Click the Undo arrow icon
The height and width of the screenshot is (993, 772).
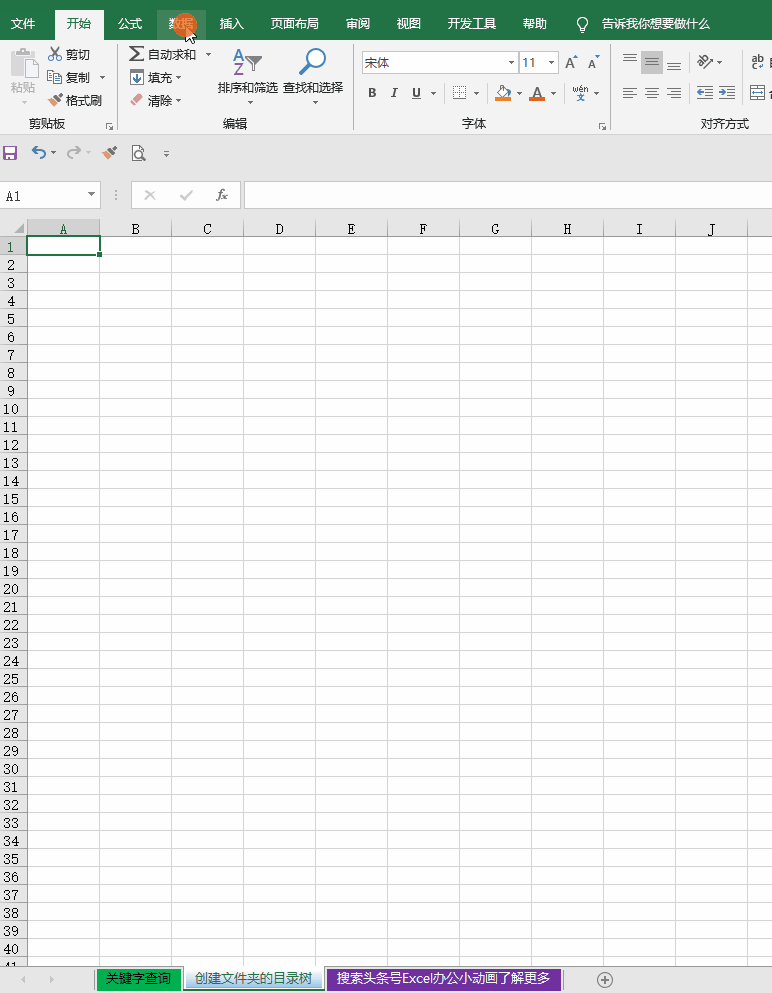39,152
